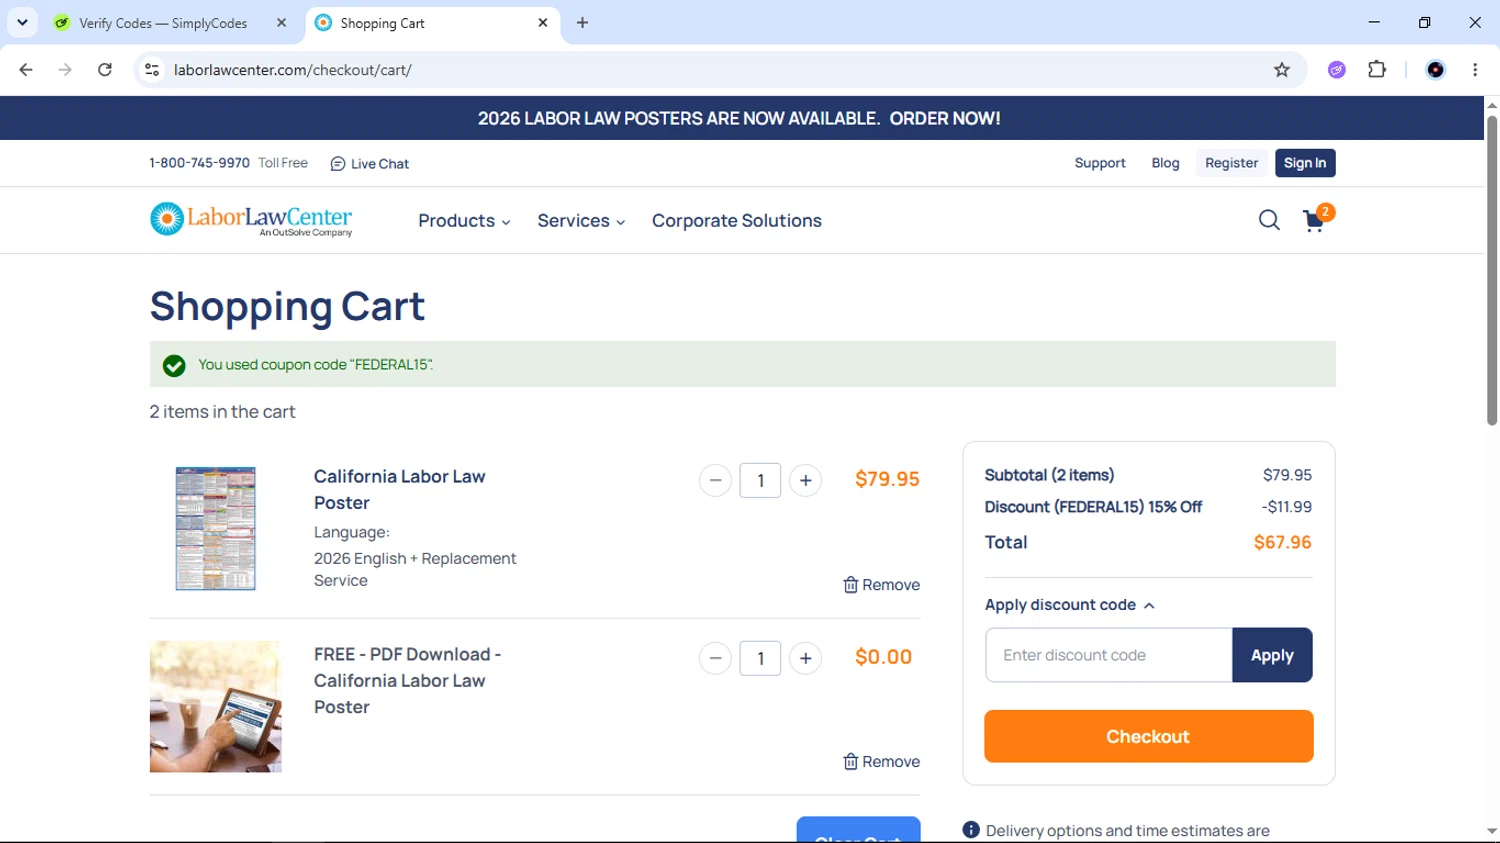Open the tab search dropdown arrow
Image resolution: width=1500 pixels, height=843 pixels.
22,23
